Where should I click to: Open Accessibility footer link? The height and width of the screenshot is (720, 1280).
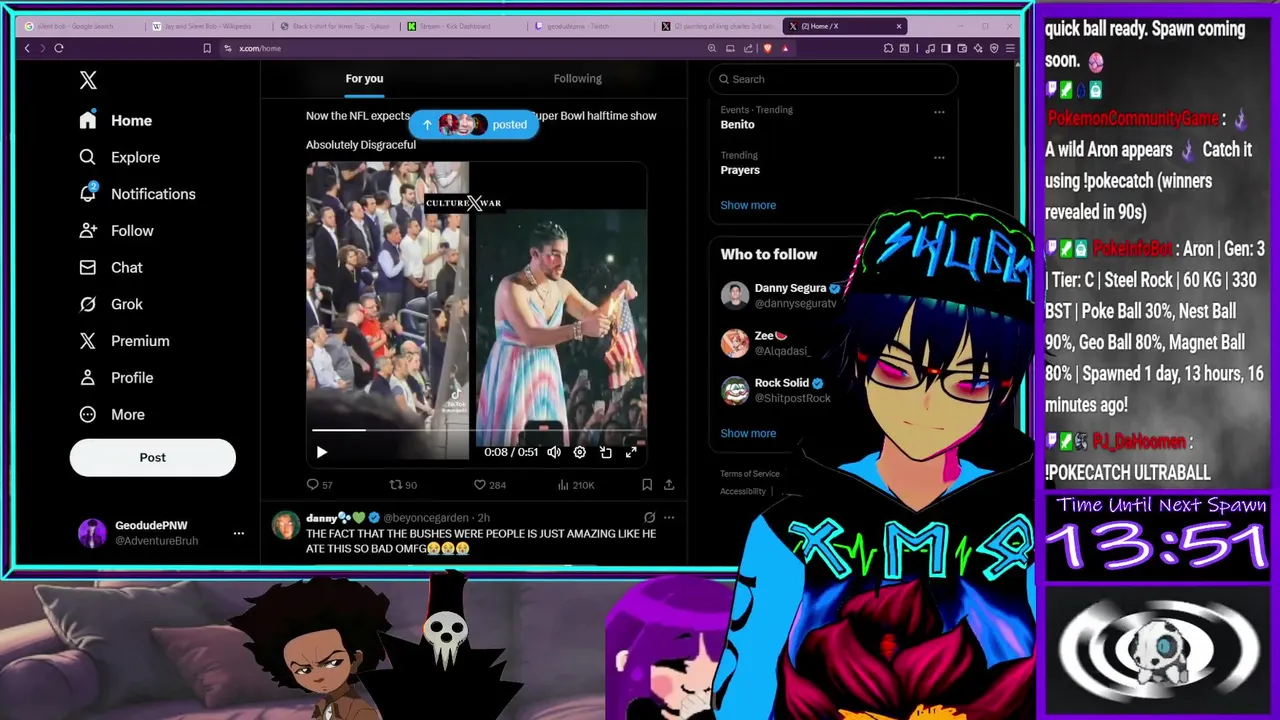point(743,491)
